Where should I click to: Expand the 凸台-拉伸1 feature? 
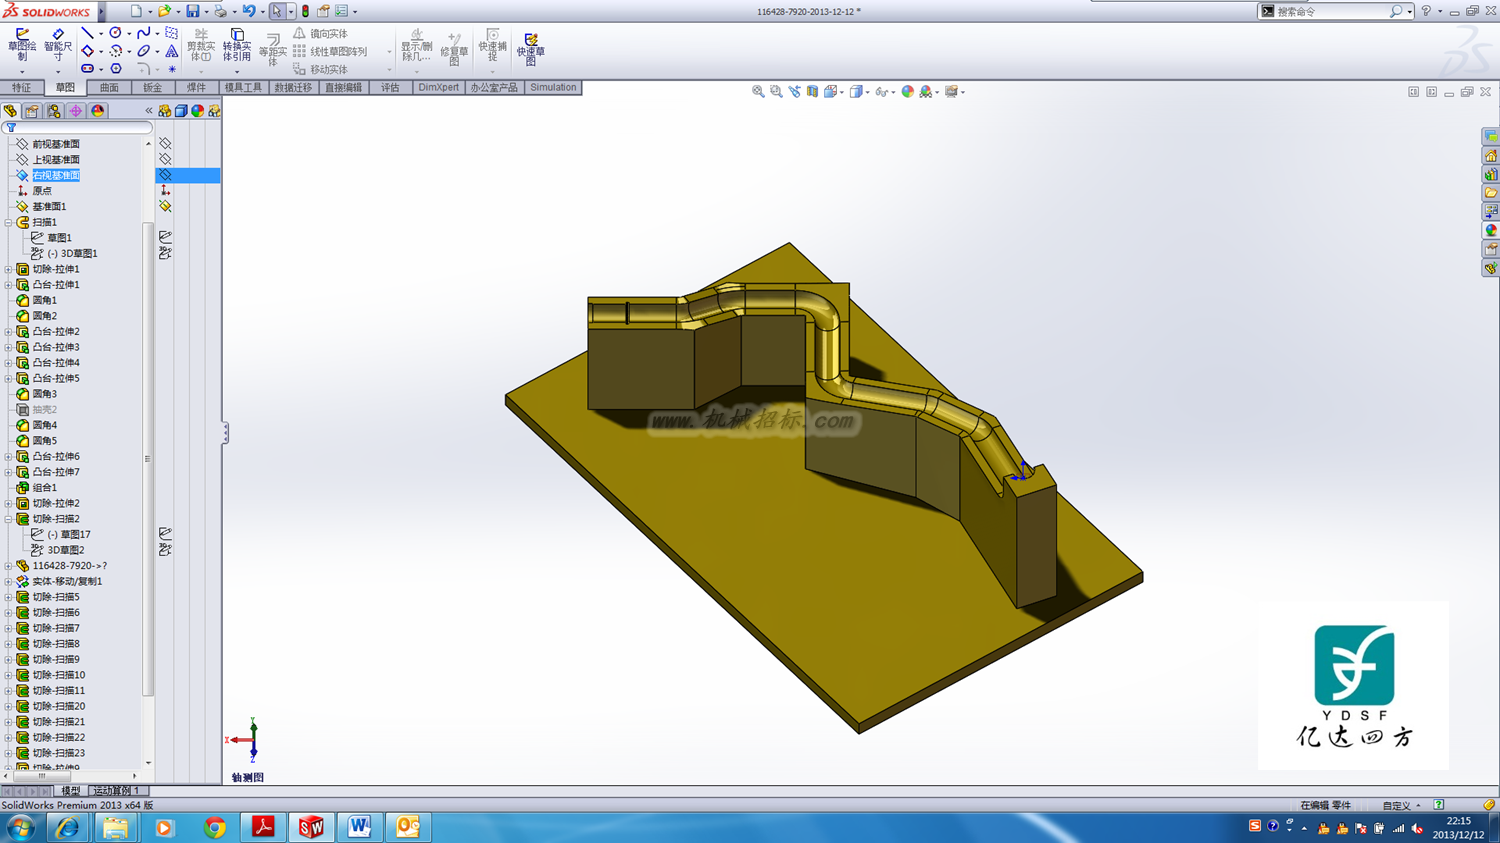(9, 285)
